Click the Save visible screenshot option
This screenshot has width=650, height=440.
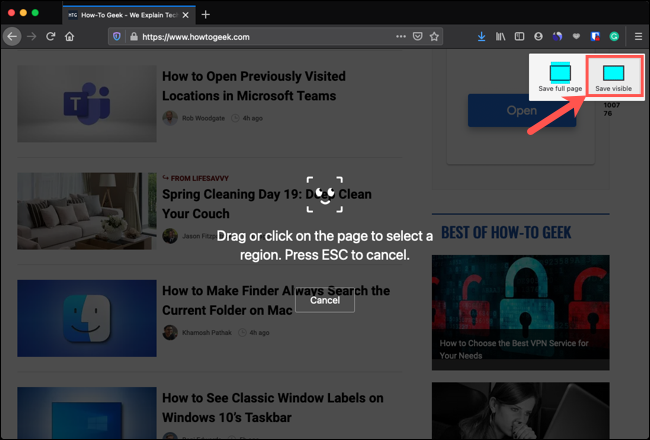pyautogui.click(x=613, y=77)
